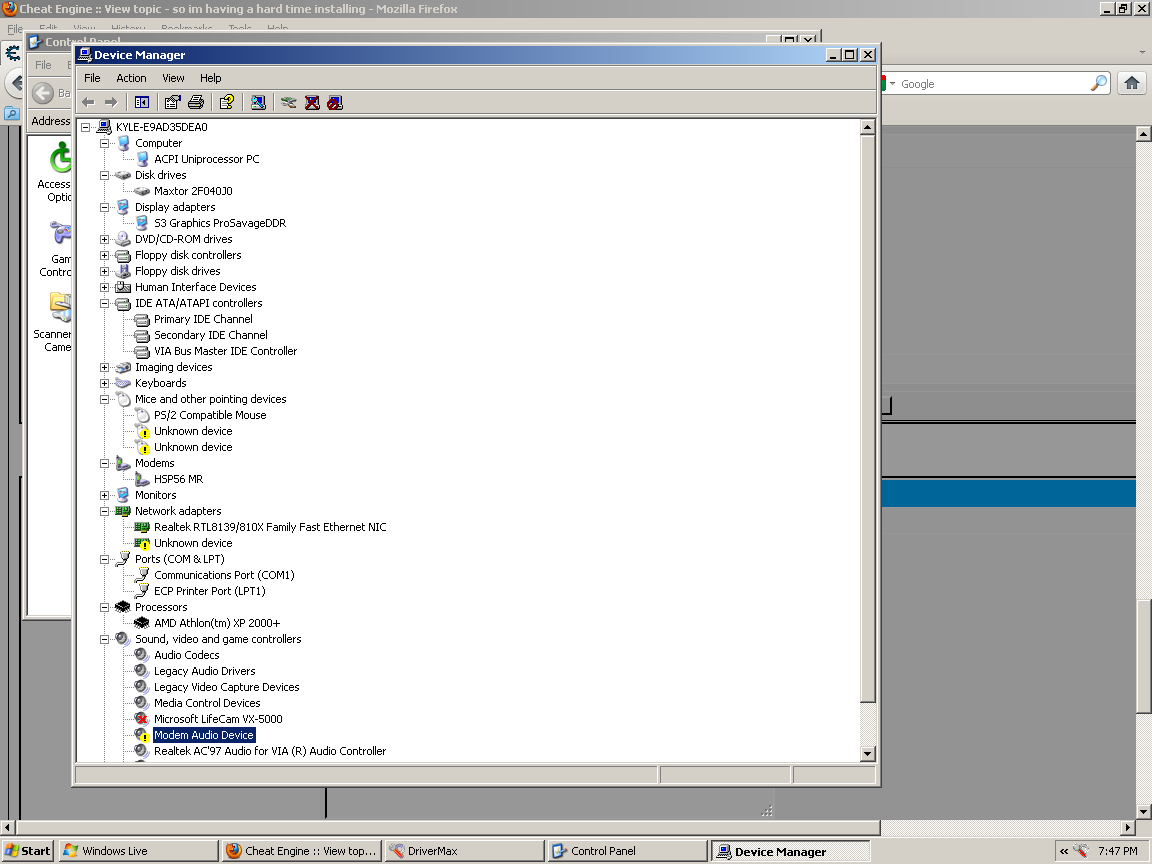Select Microsoft LifeCam VX-5000 device
The width and height of the screenshot is (1152, 864).
click(x=217, y=719)
